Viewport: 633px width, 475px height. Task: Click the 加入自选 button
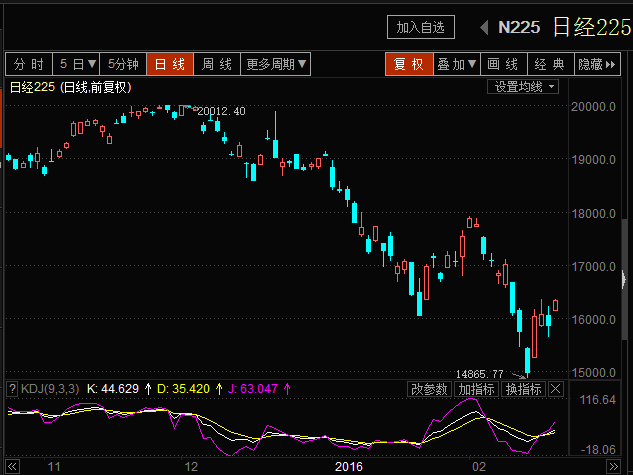pyautogui.click(x=421, y=27)
